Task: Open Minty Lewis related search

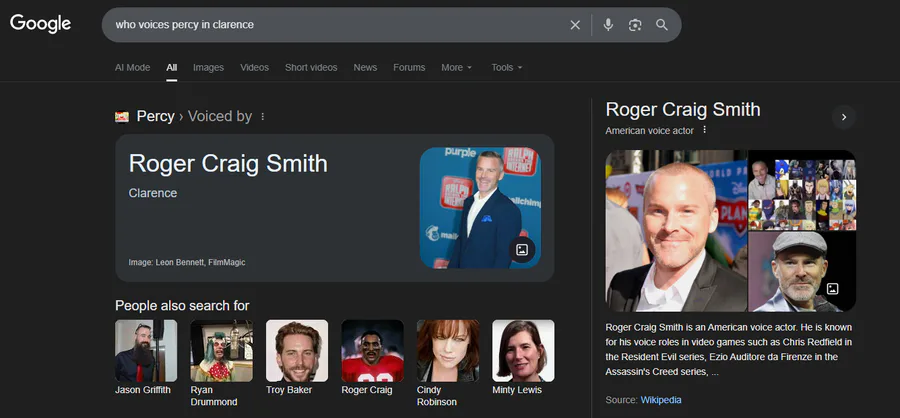Action: tap(523, 357)
